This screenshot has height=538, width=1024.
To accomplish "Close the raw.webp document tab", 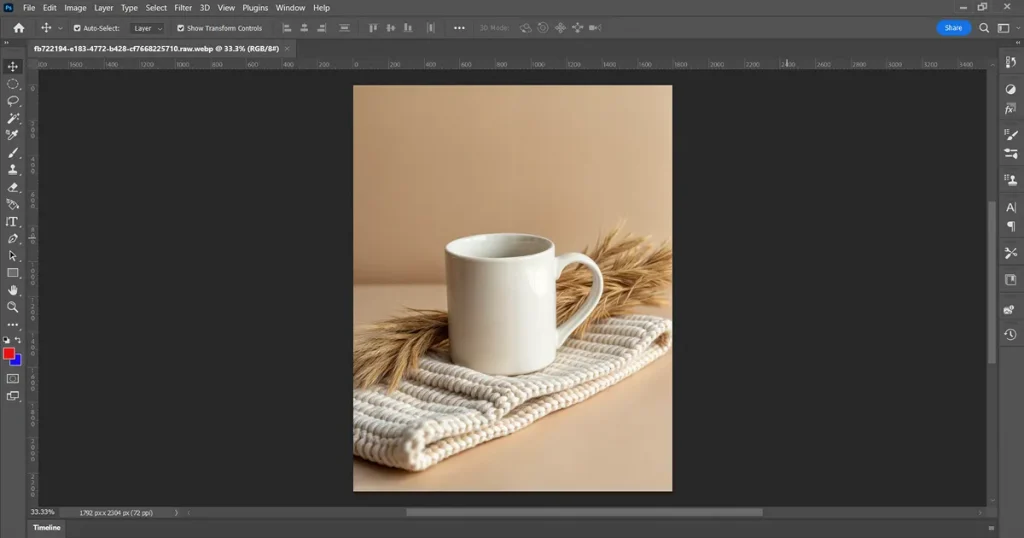I will (287, 48).
